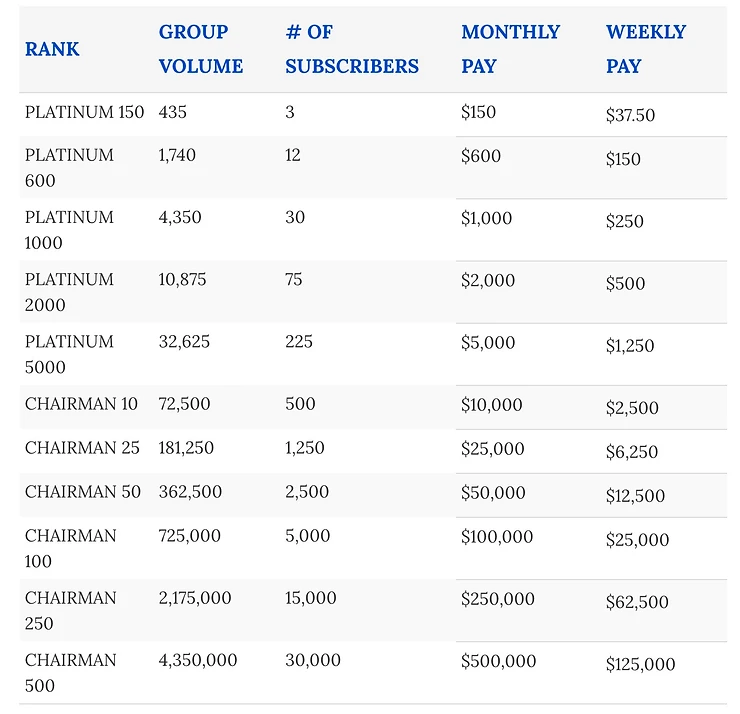Click the CHAIRMAN 10 rank cell

click(x=81, y=404)
